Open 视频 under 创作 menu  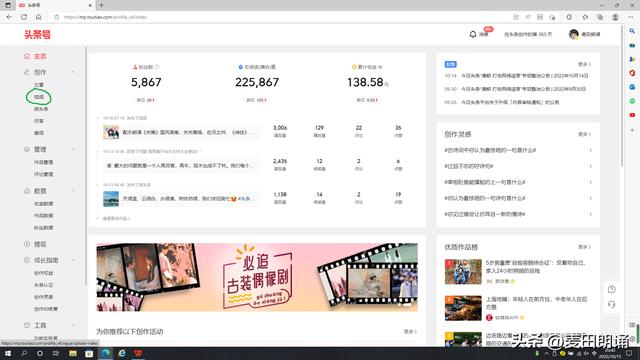pyautogui.click(x=39, y=97)
